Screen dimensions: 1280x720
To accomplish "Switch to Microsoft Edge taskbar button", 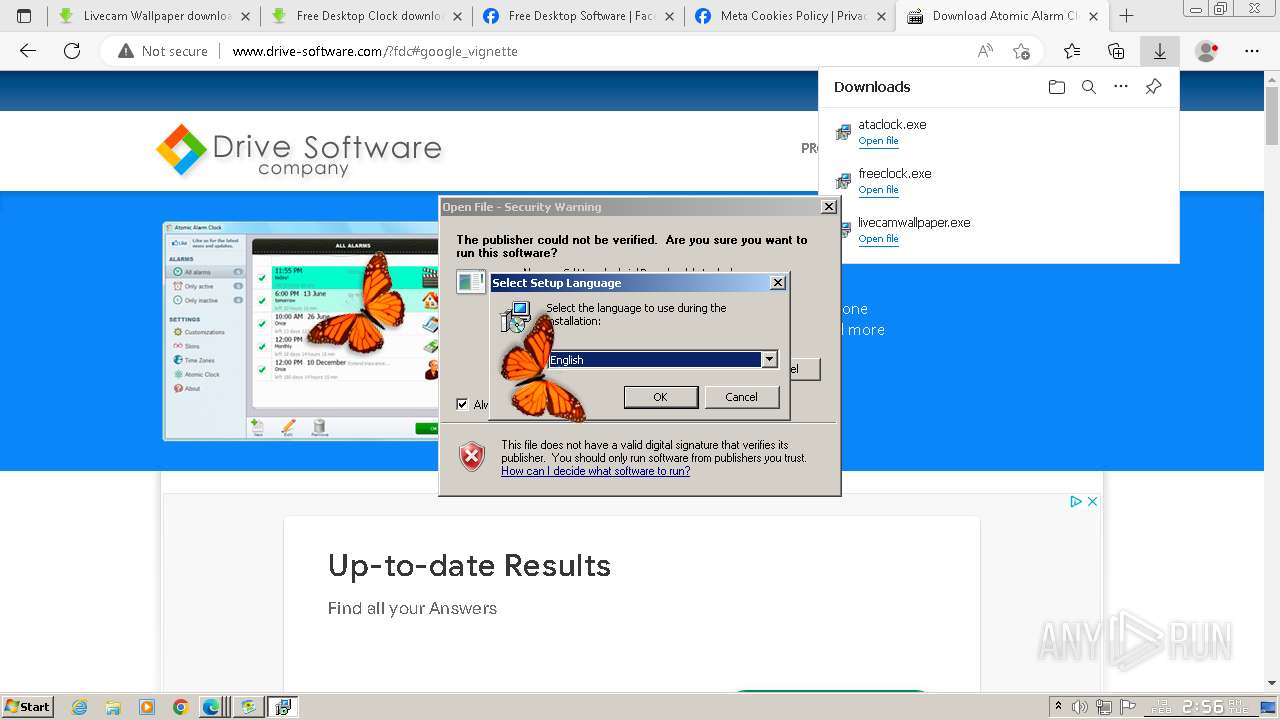I will tap(212, 707).
